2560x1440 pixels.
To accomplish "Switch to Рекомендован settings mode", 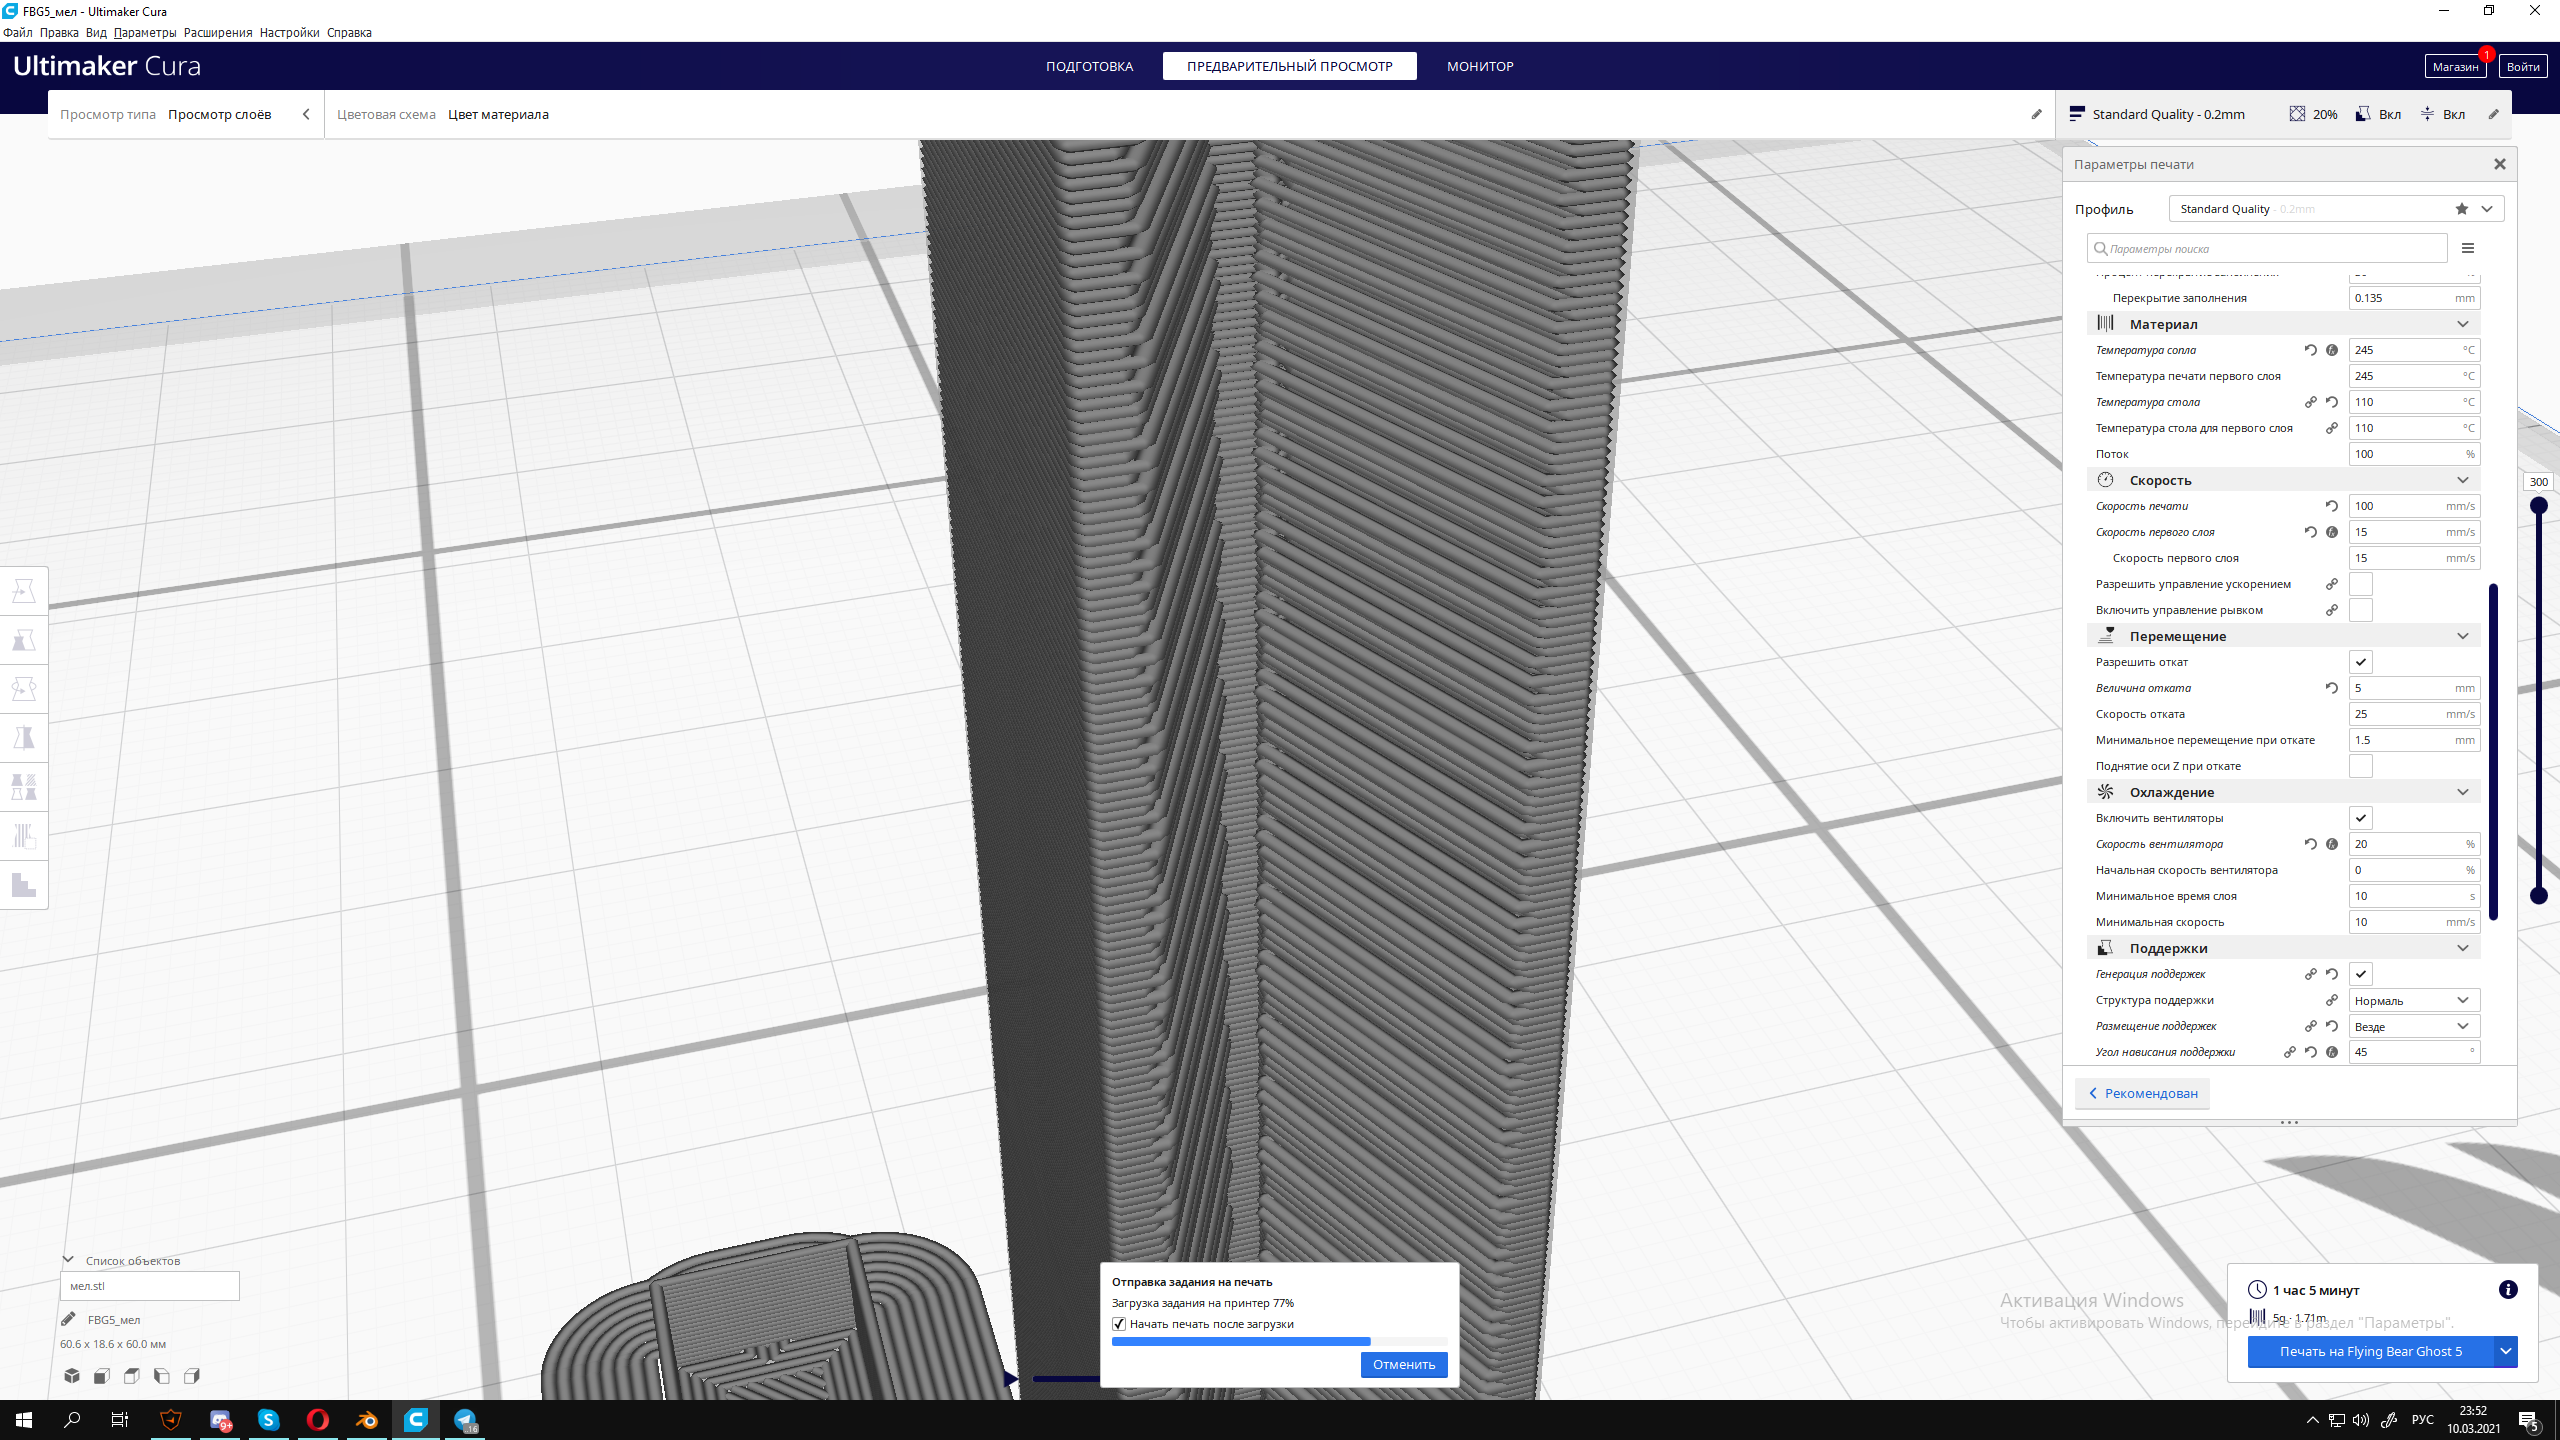I will pyautogui.click(x=2142, y=1093).
